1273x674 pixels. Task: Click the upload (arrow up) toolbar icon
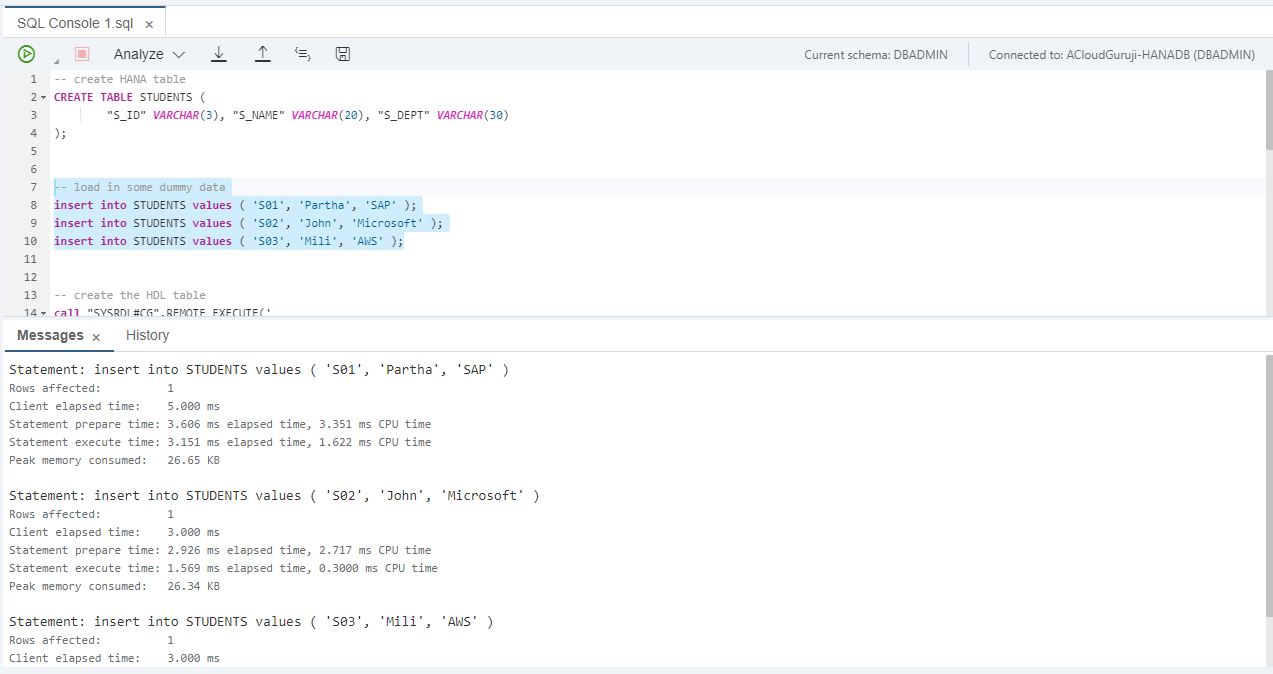pos(262,54)
